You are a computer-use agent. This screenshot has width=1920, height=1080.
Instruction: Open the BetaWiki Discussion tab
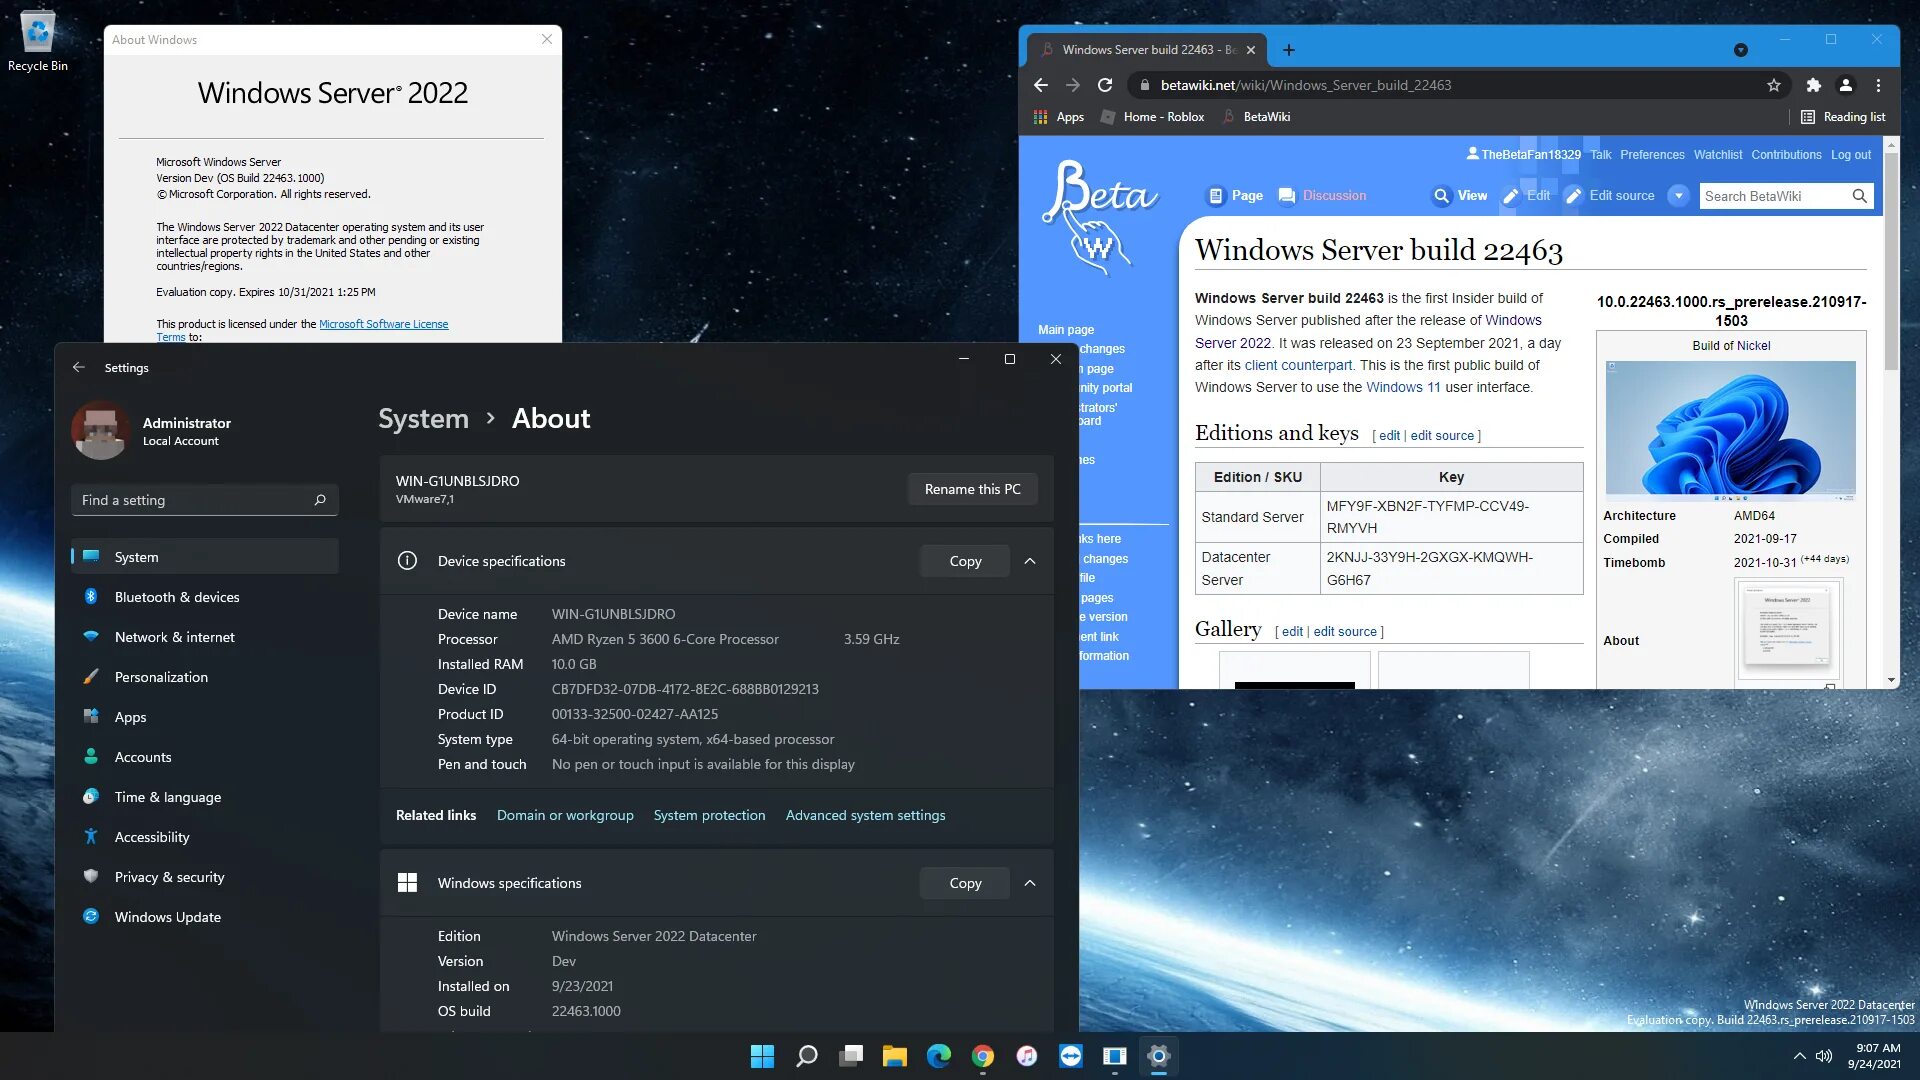click(1322, 196)
